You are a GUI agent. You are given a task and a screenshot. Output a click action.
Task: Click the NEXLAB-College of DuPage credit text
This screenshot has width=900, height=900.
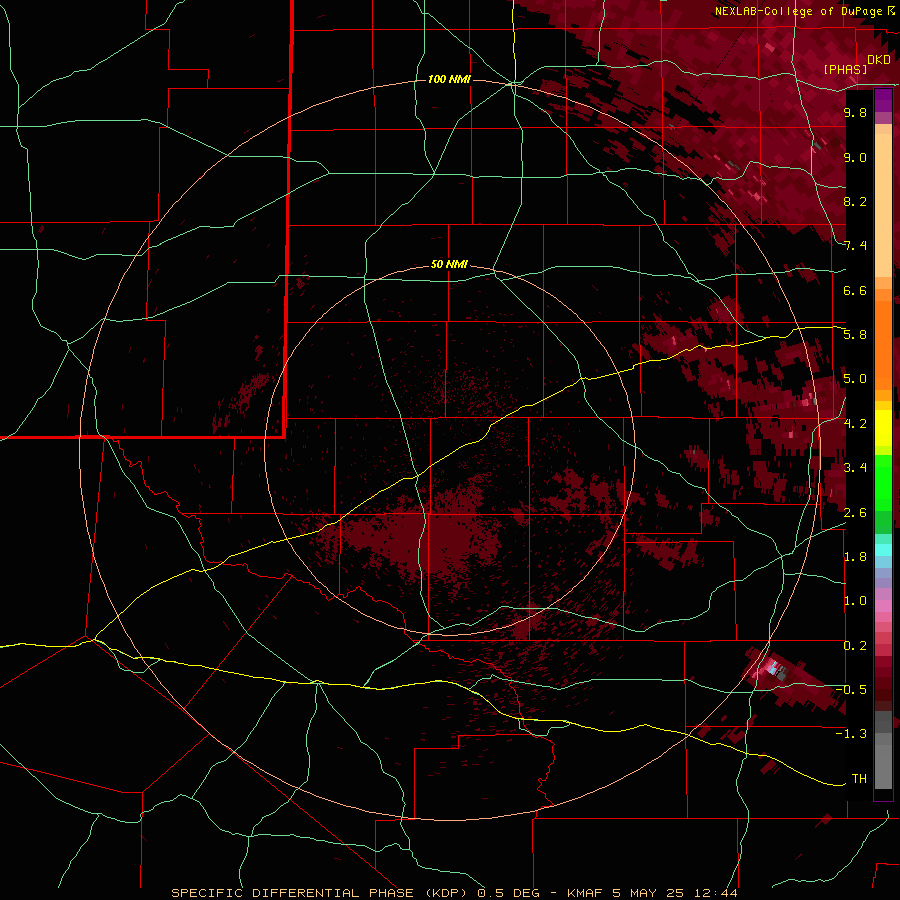798,11
